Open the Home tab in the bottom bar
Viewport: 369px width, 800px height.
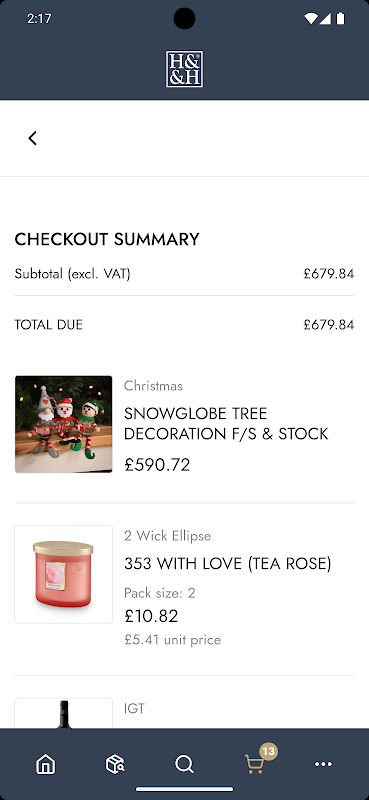coord(45,764)
